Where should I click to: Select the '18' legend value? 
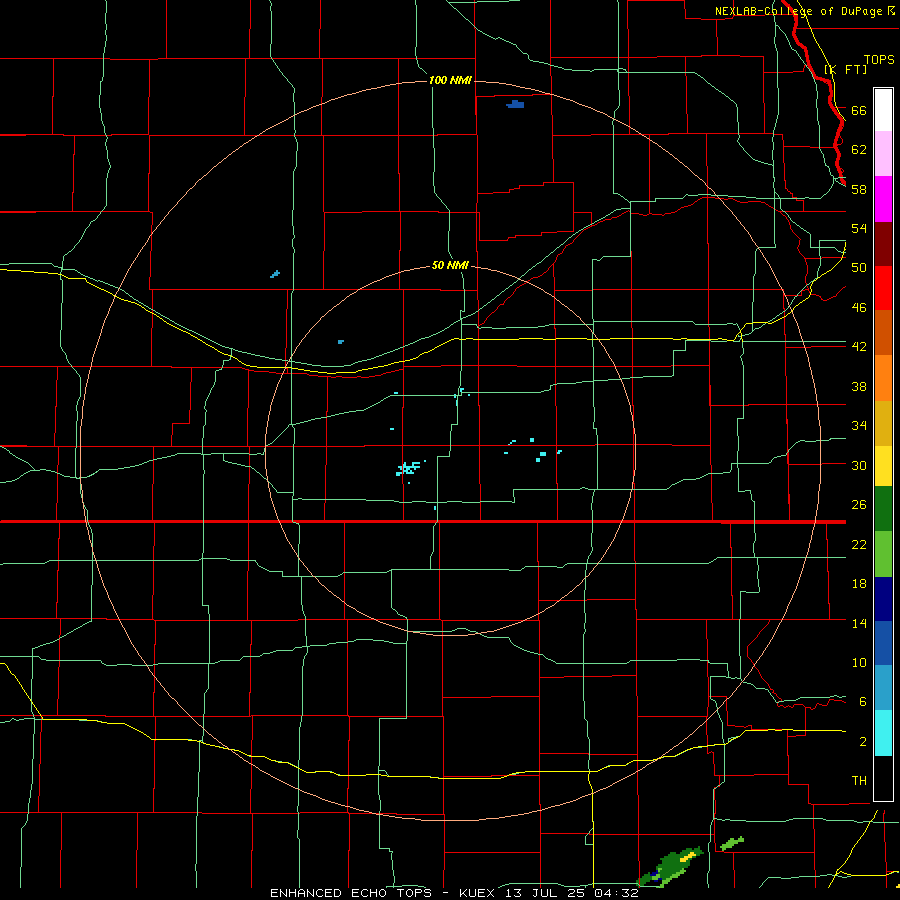point(859,584)
